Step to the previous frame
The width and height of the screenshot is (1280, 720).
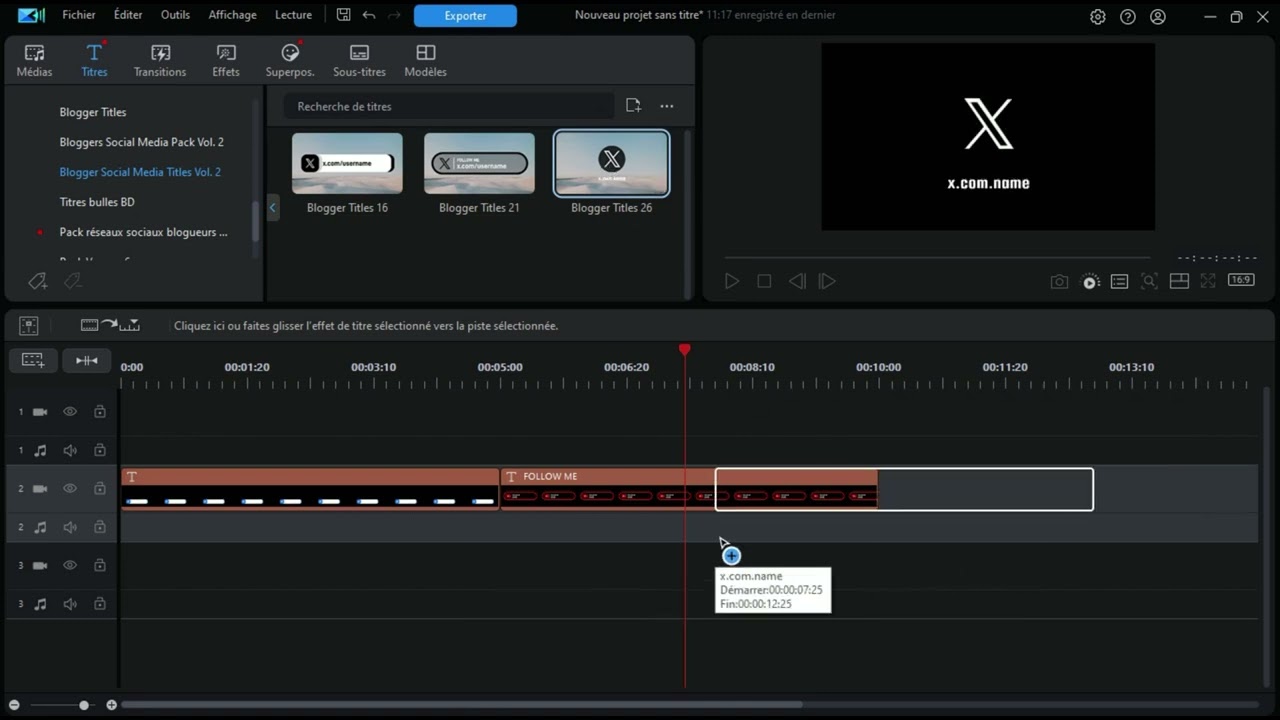coord(797,282)
